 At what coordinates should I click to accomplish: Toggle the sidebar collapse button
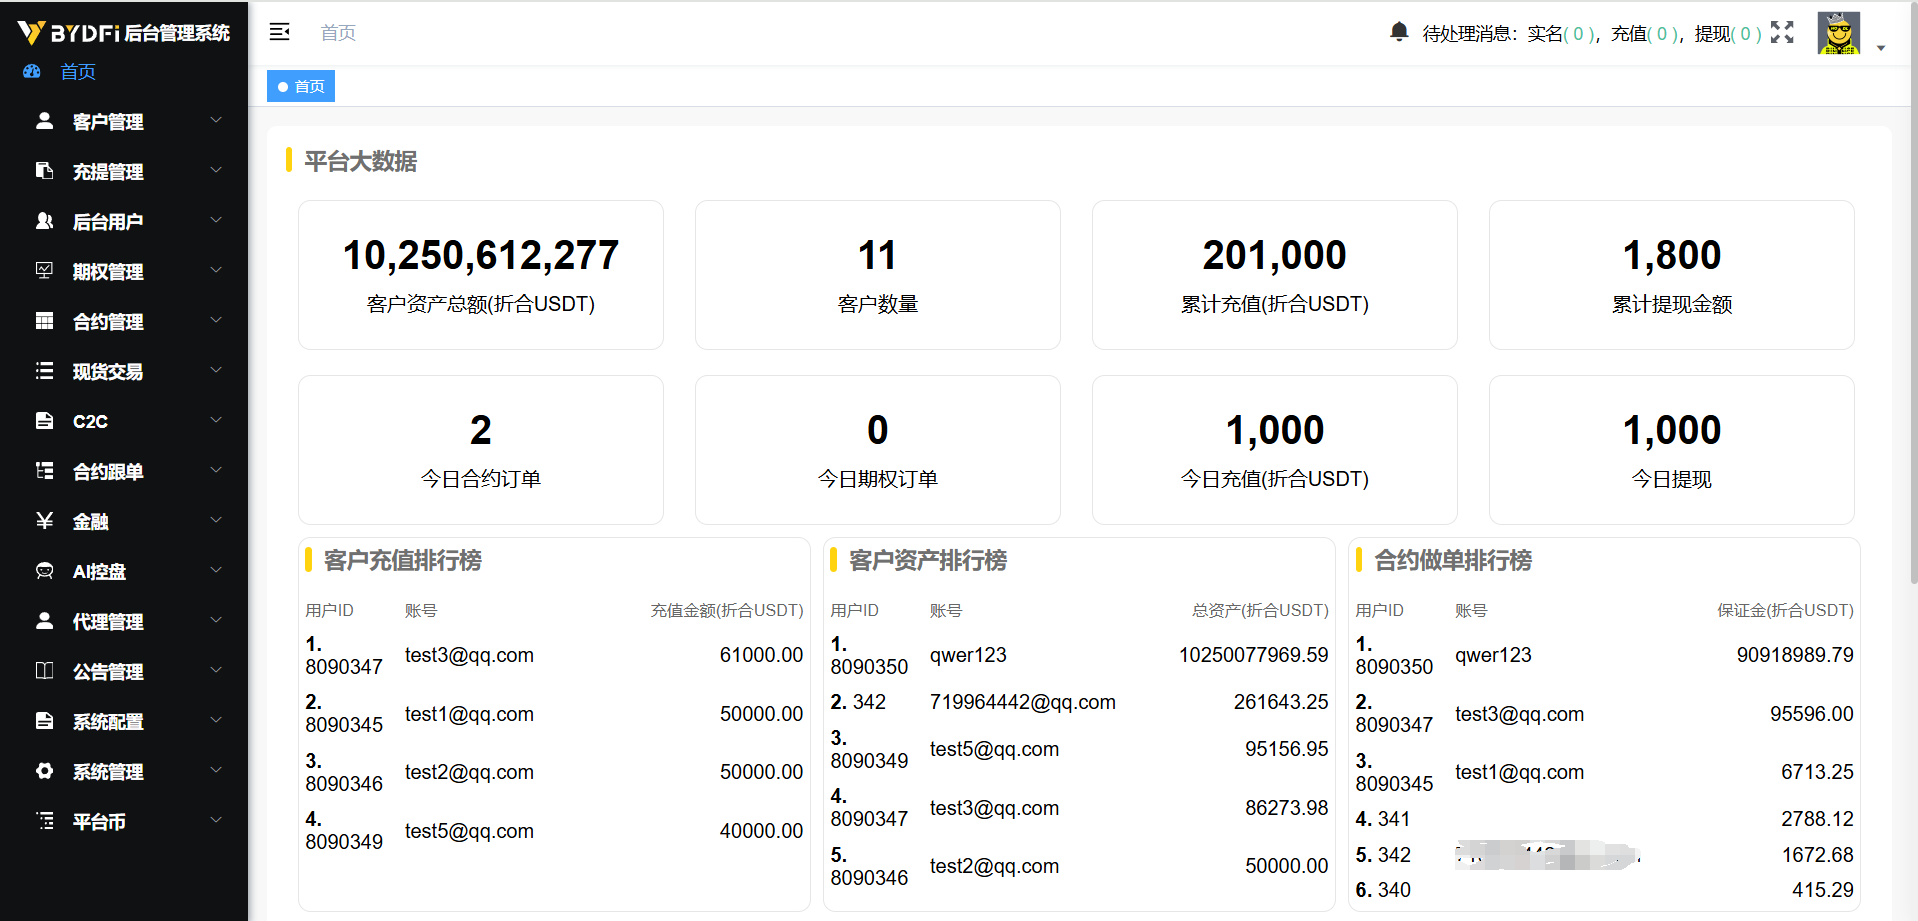tap(279, 31)
